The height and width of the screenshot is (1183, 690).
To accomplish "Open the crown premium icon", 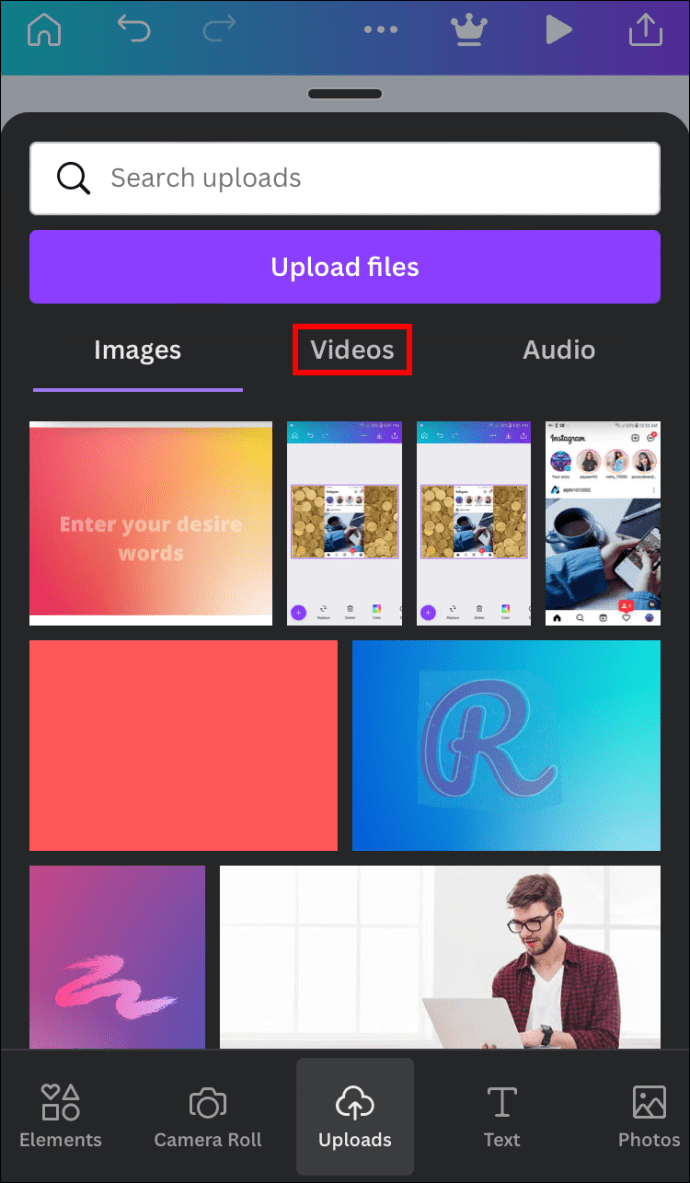I will [469, 30].
